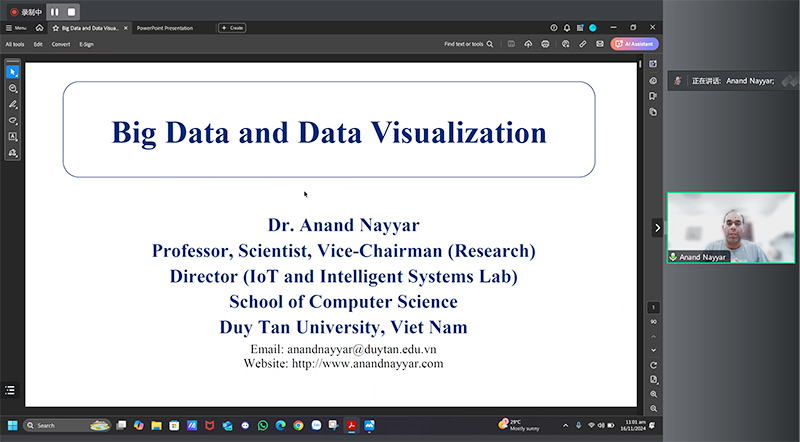Select the highlight pen tool
800x442 pixels.
[13, 104]
